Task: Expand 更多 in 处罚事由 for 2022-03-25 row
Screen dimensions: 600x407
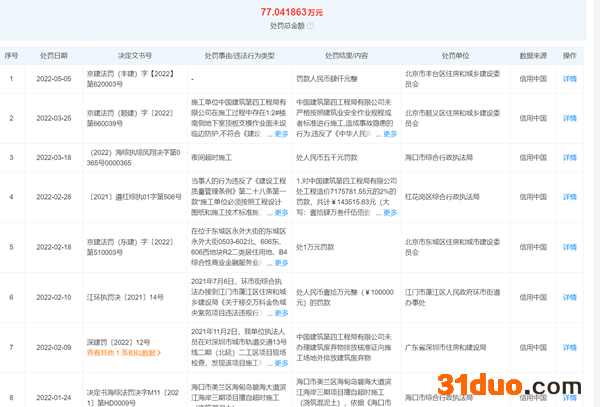Action: click(283, 133)
